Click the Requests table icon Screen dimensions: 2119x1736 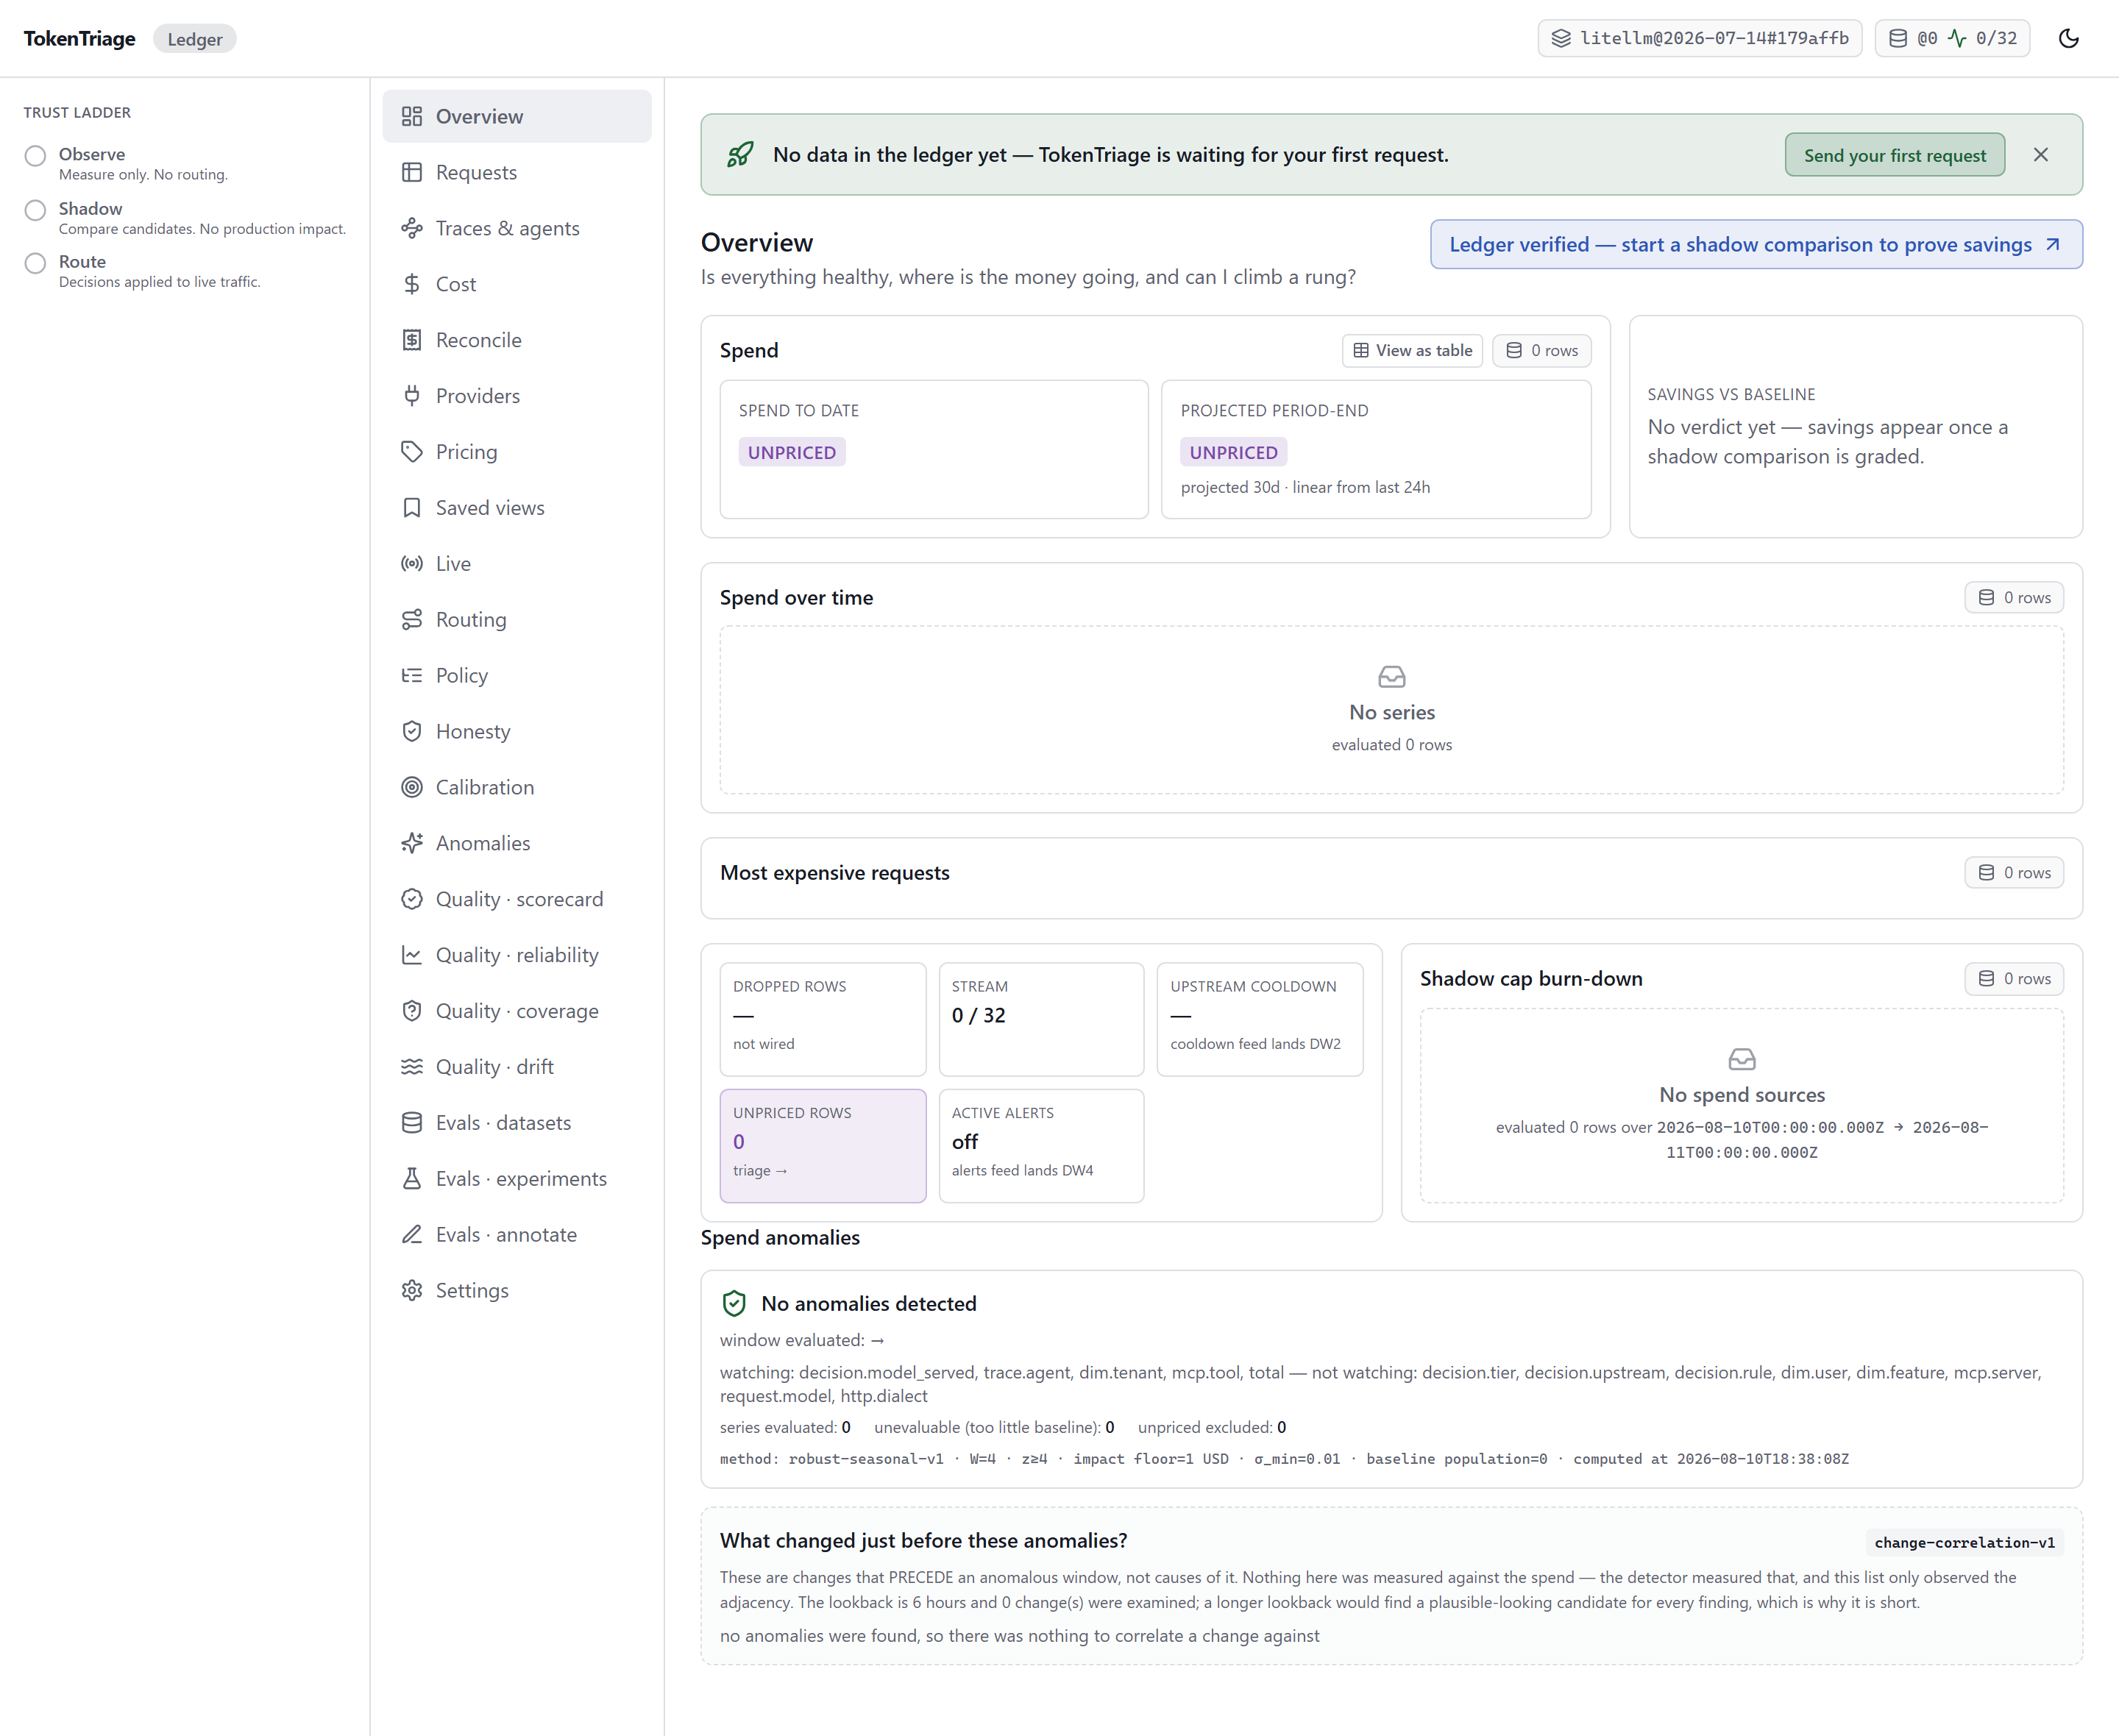tap(412, 173)
